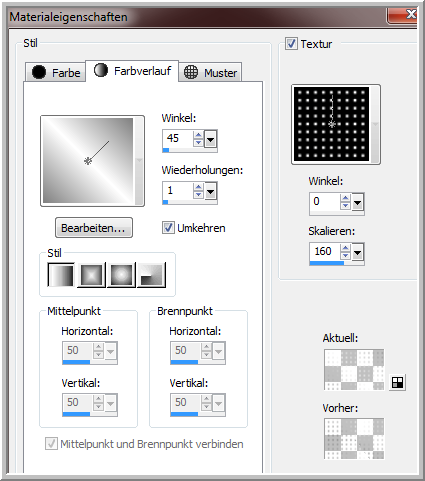Open the Wiederholungen dropdown arrow
The width and height of the screenshot is (425, 481).
[x=210, y=191]
